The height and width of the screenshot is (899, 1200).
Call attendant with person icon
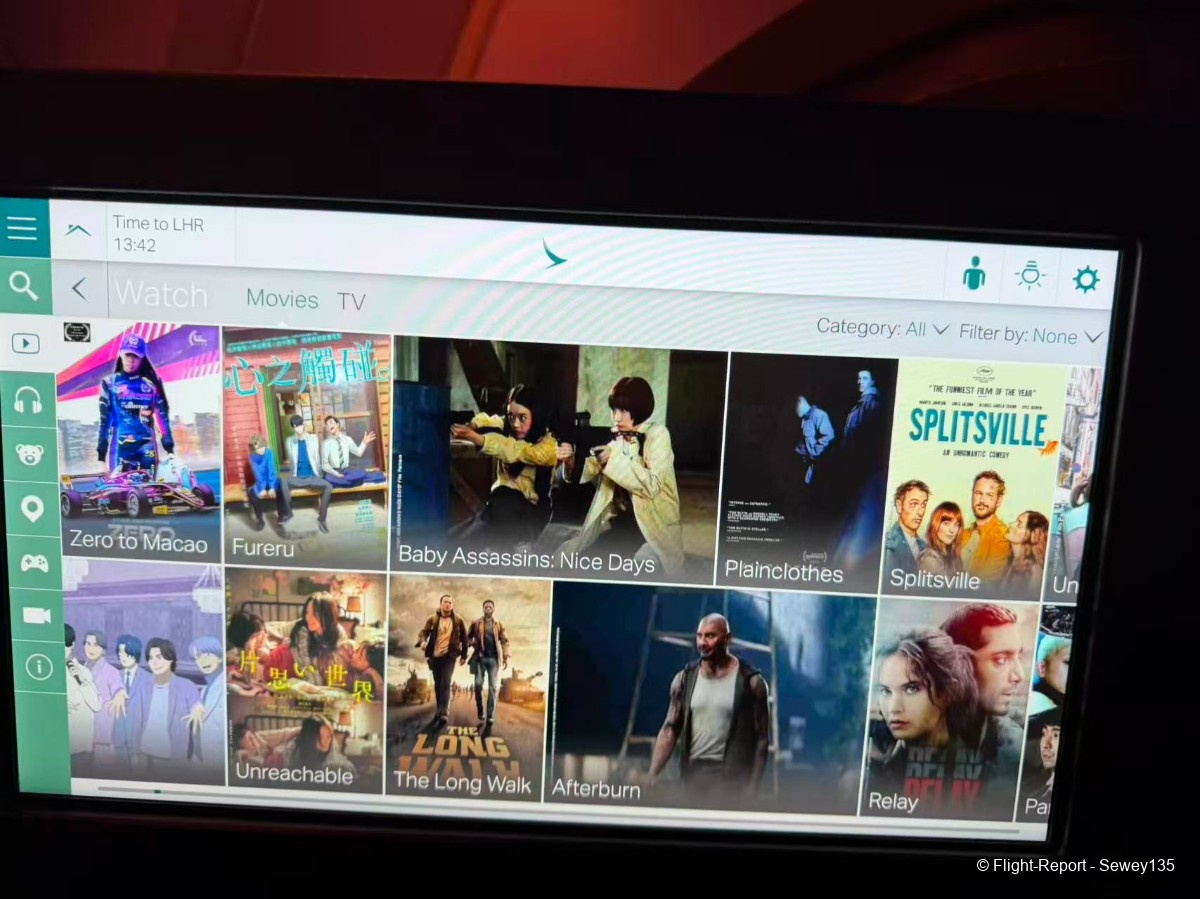pos(973,273)
